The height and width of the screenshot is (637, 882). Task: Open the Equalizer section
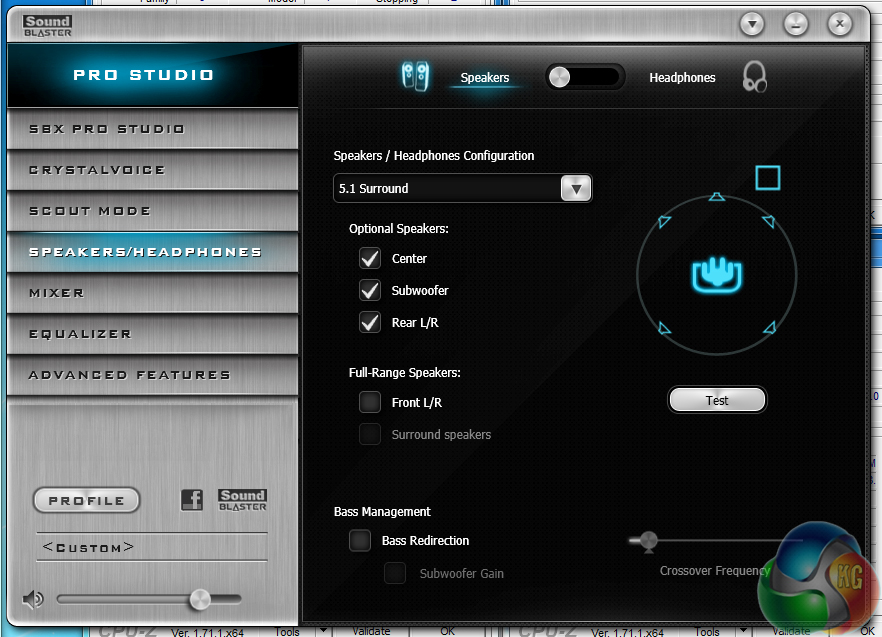pos(152,334)
